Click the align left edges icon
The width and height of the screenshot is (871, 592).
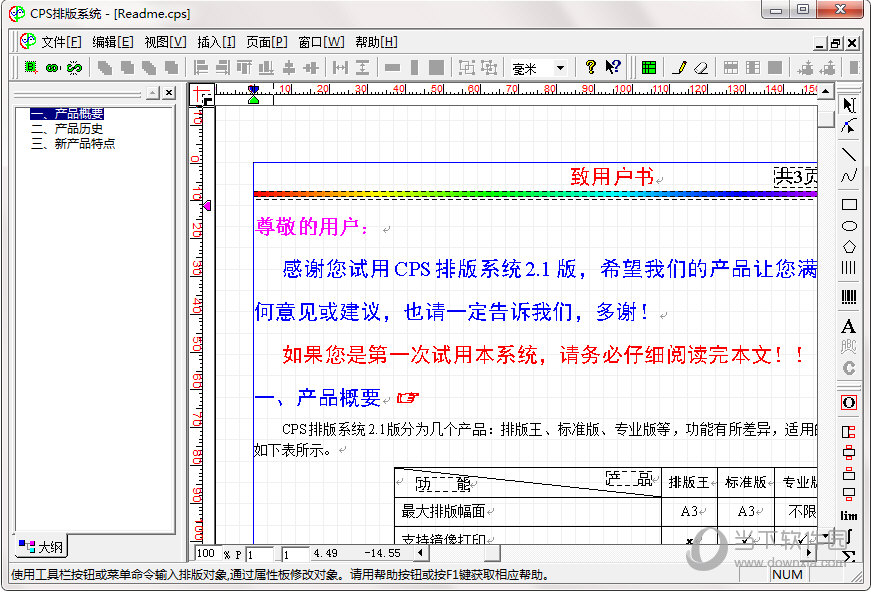pyautogui.click(x=201, y=68)
